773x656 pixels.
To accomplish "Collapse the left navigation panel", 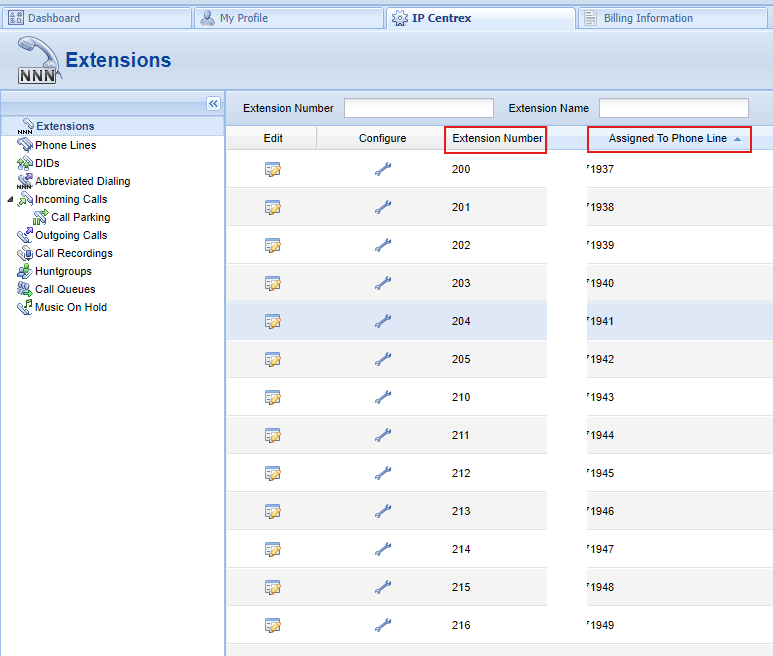I will [x=213, y=103].
